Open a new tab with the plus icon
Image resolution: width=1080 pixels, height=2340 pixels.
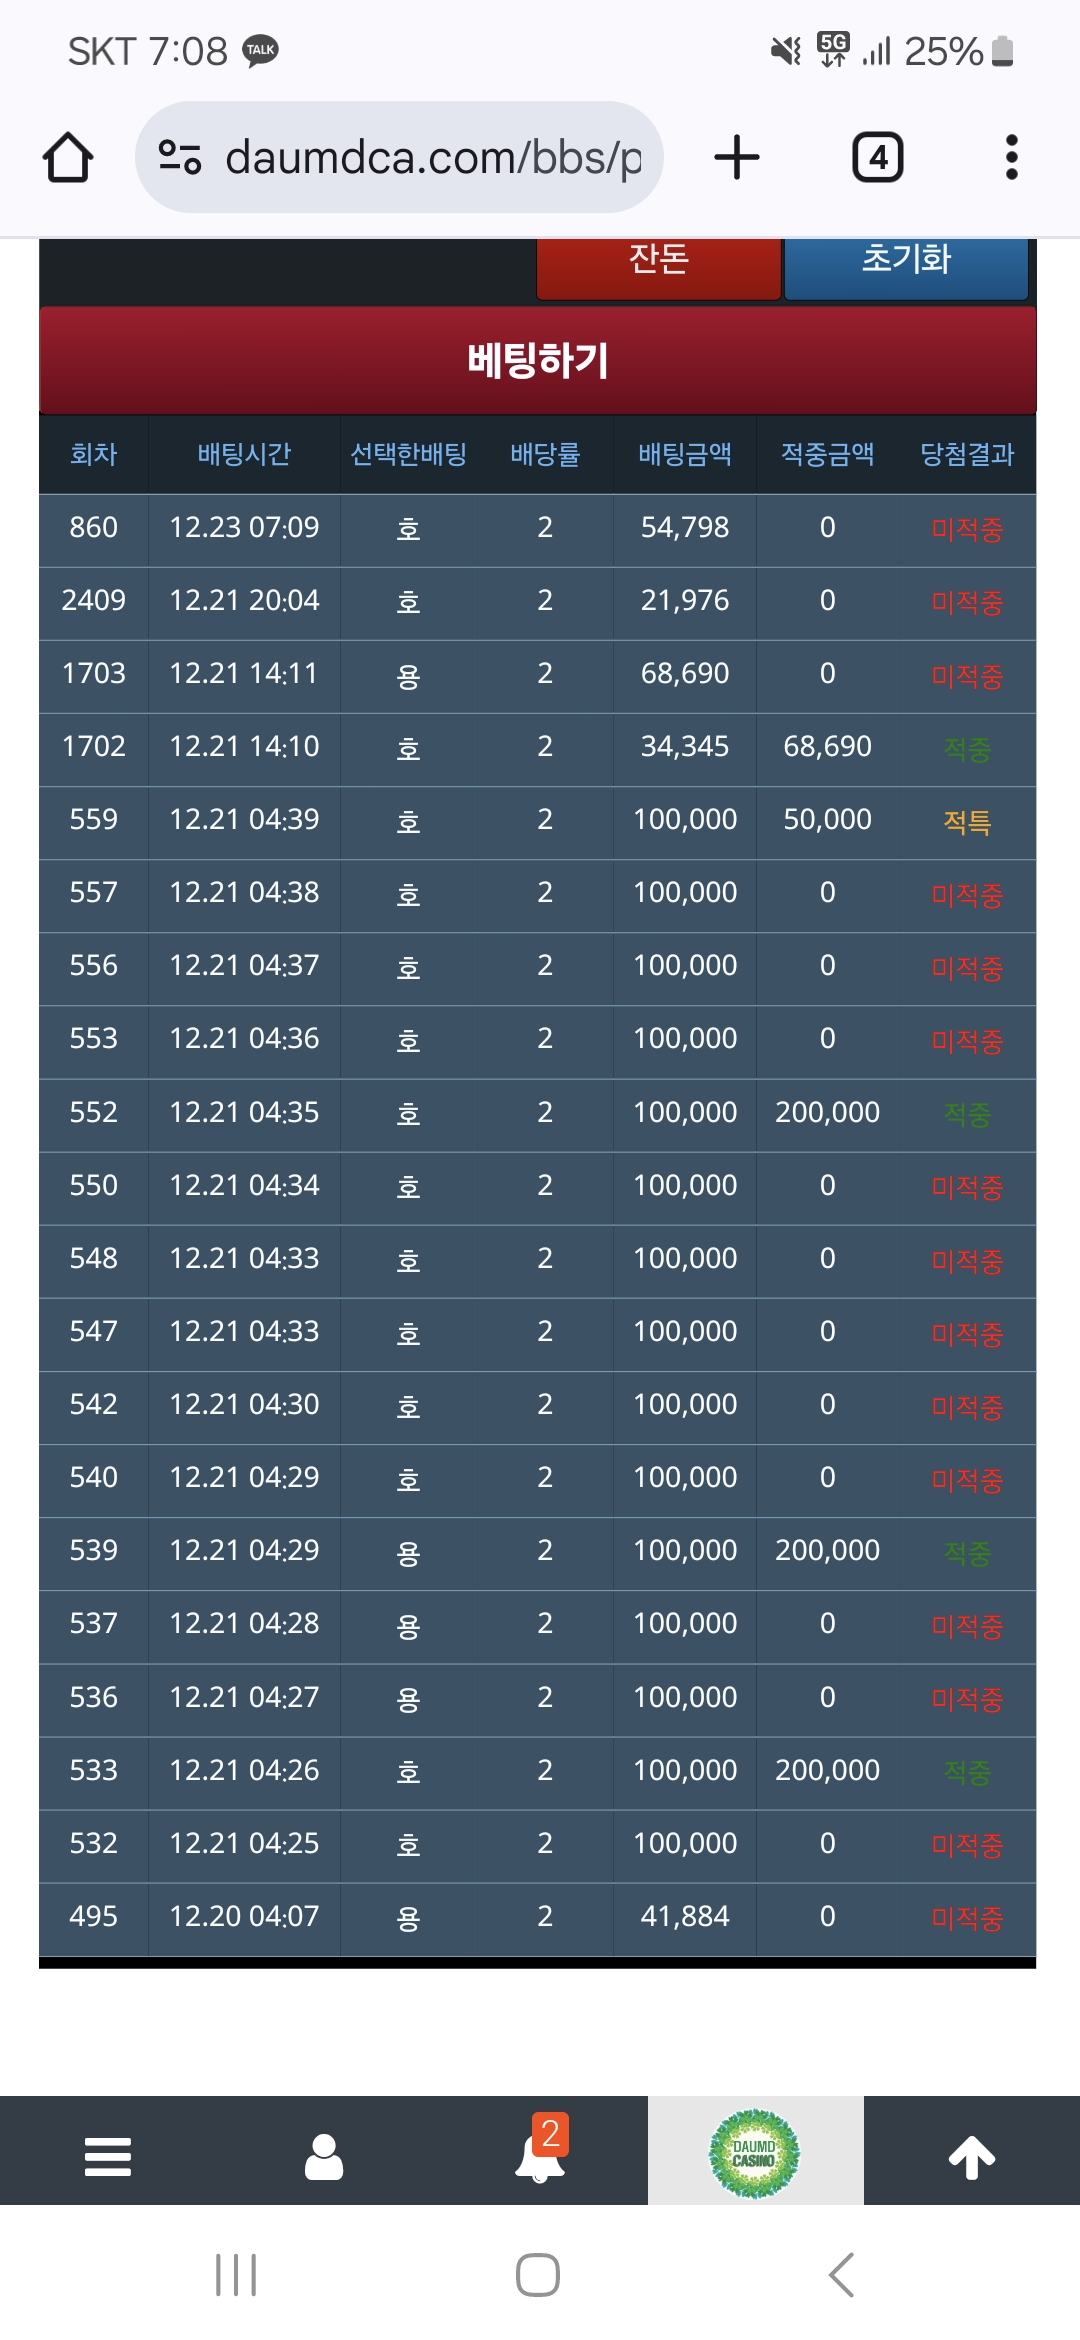point(737,157)
